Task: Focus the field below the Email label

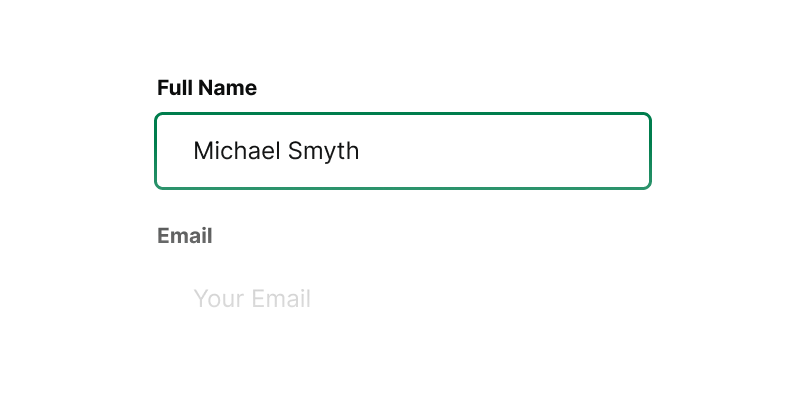Action: [x=403, y=299]
